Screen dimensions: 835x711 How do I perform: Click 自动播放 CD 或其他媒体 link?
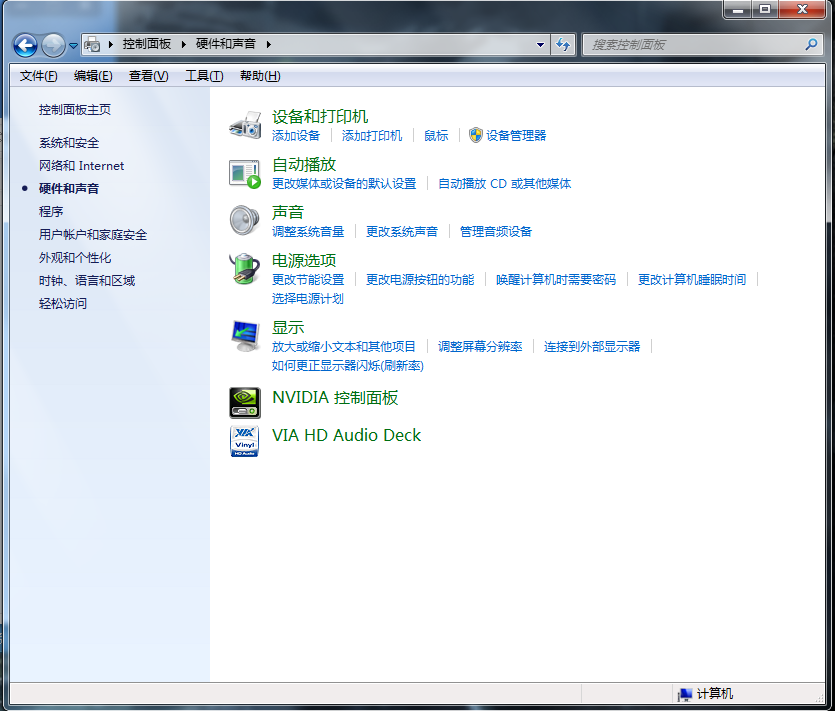coord(504,184)
